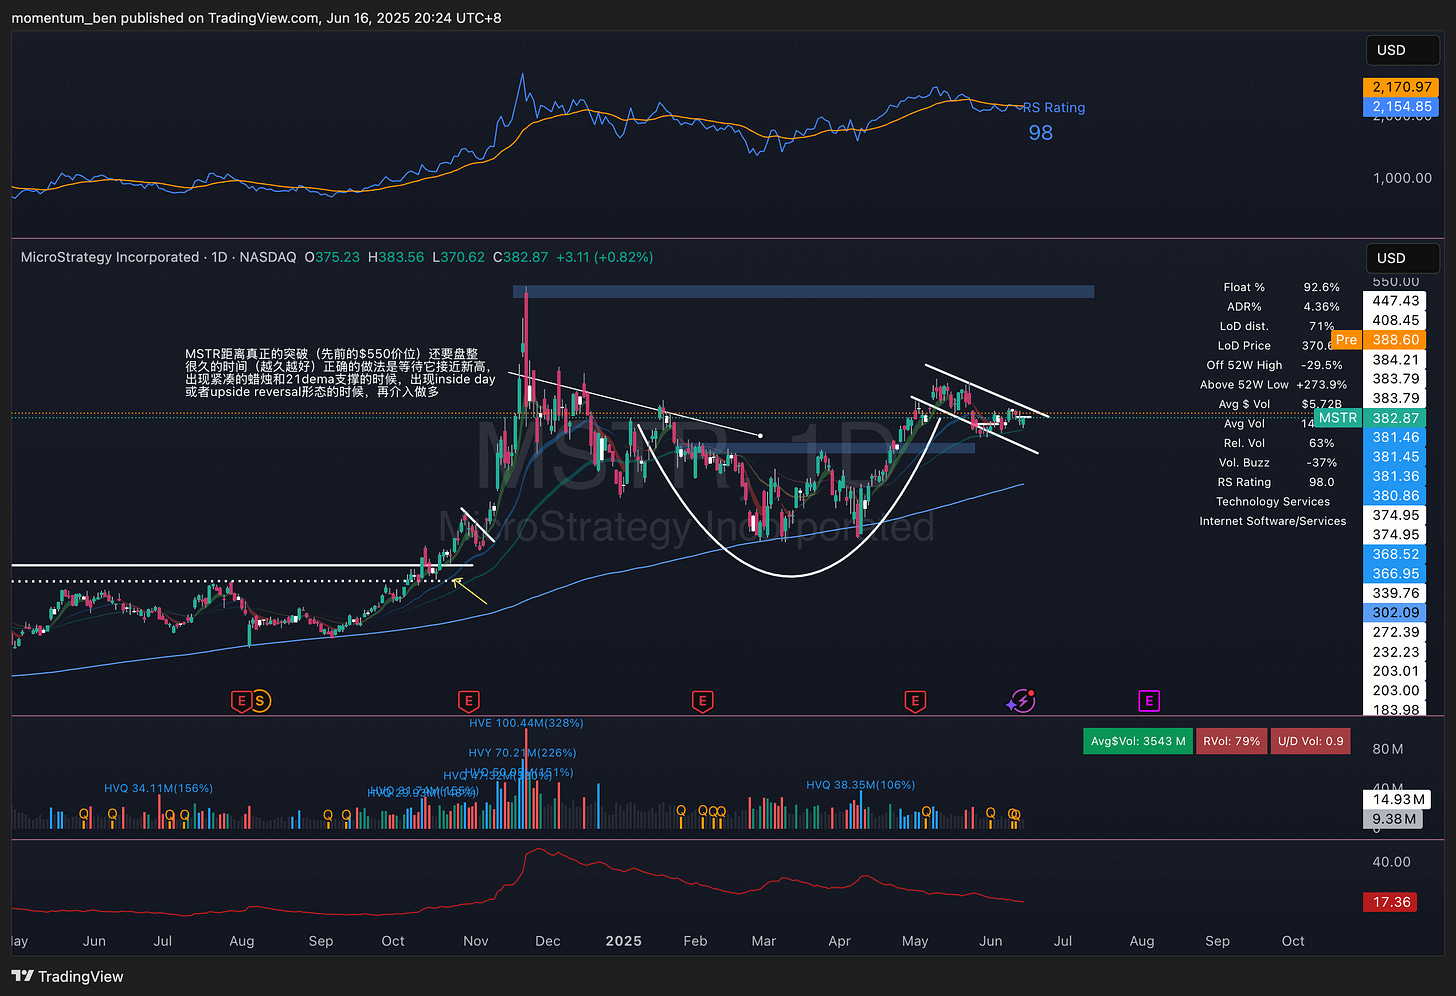Click the blue 368.52 price label
The height and width of the screenshot is (996, 1456).
point(1395,554)
